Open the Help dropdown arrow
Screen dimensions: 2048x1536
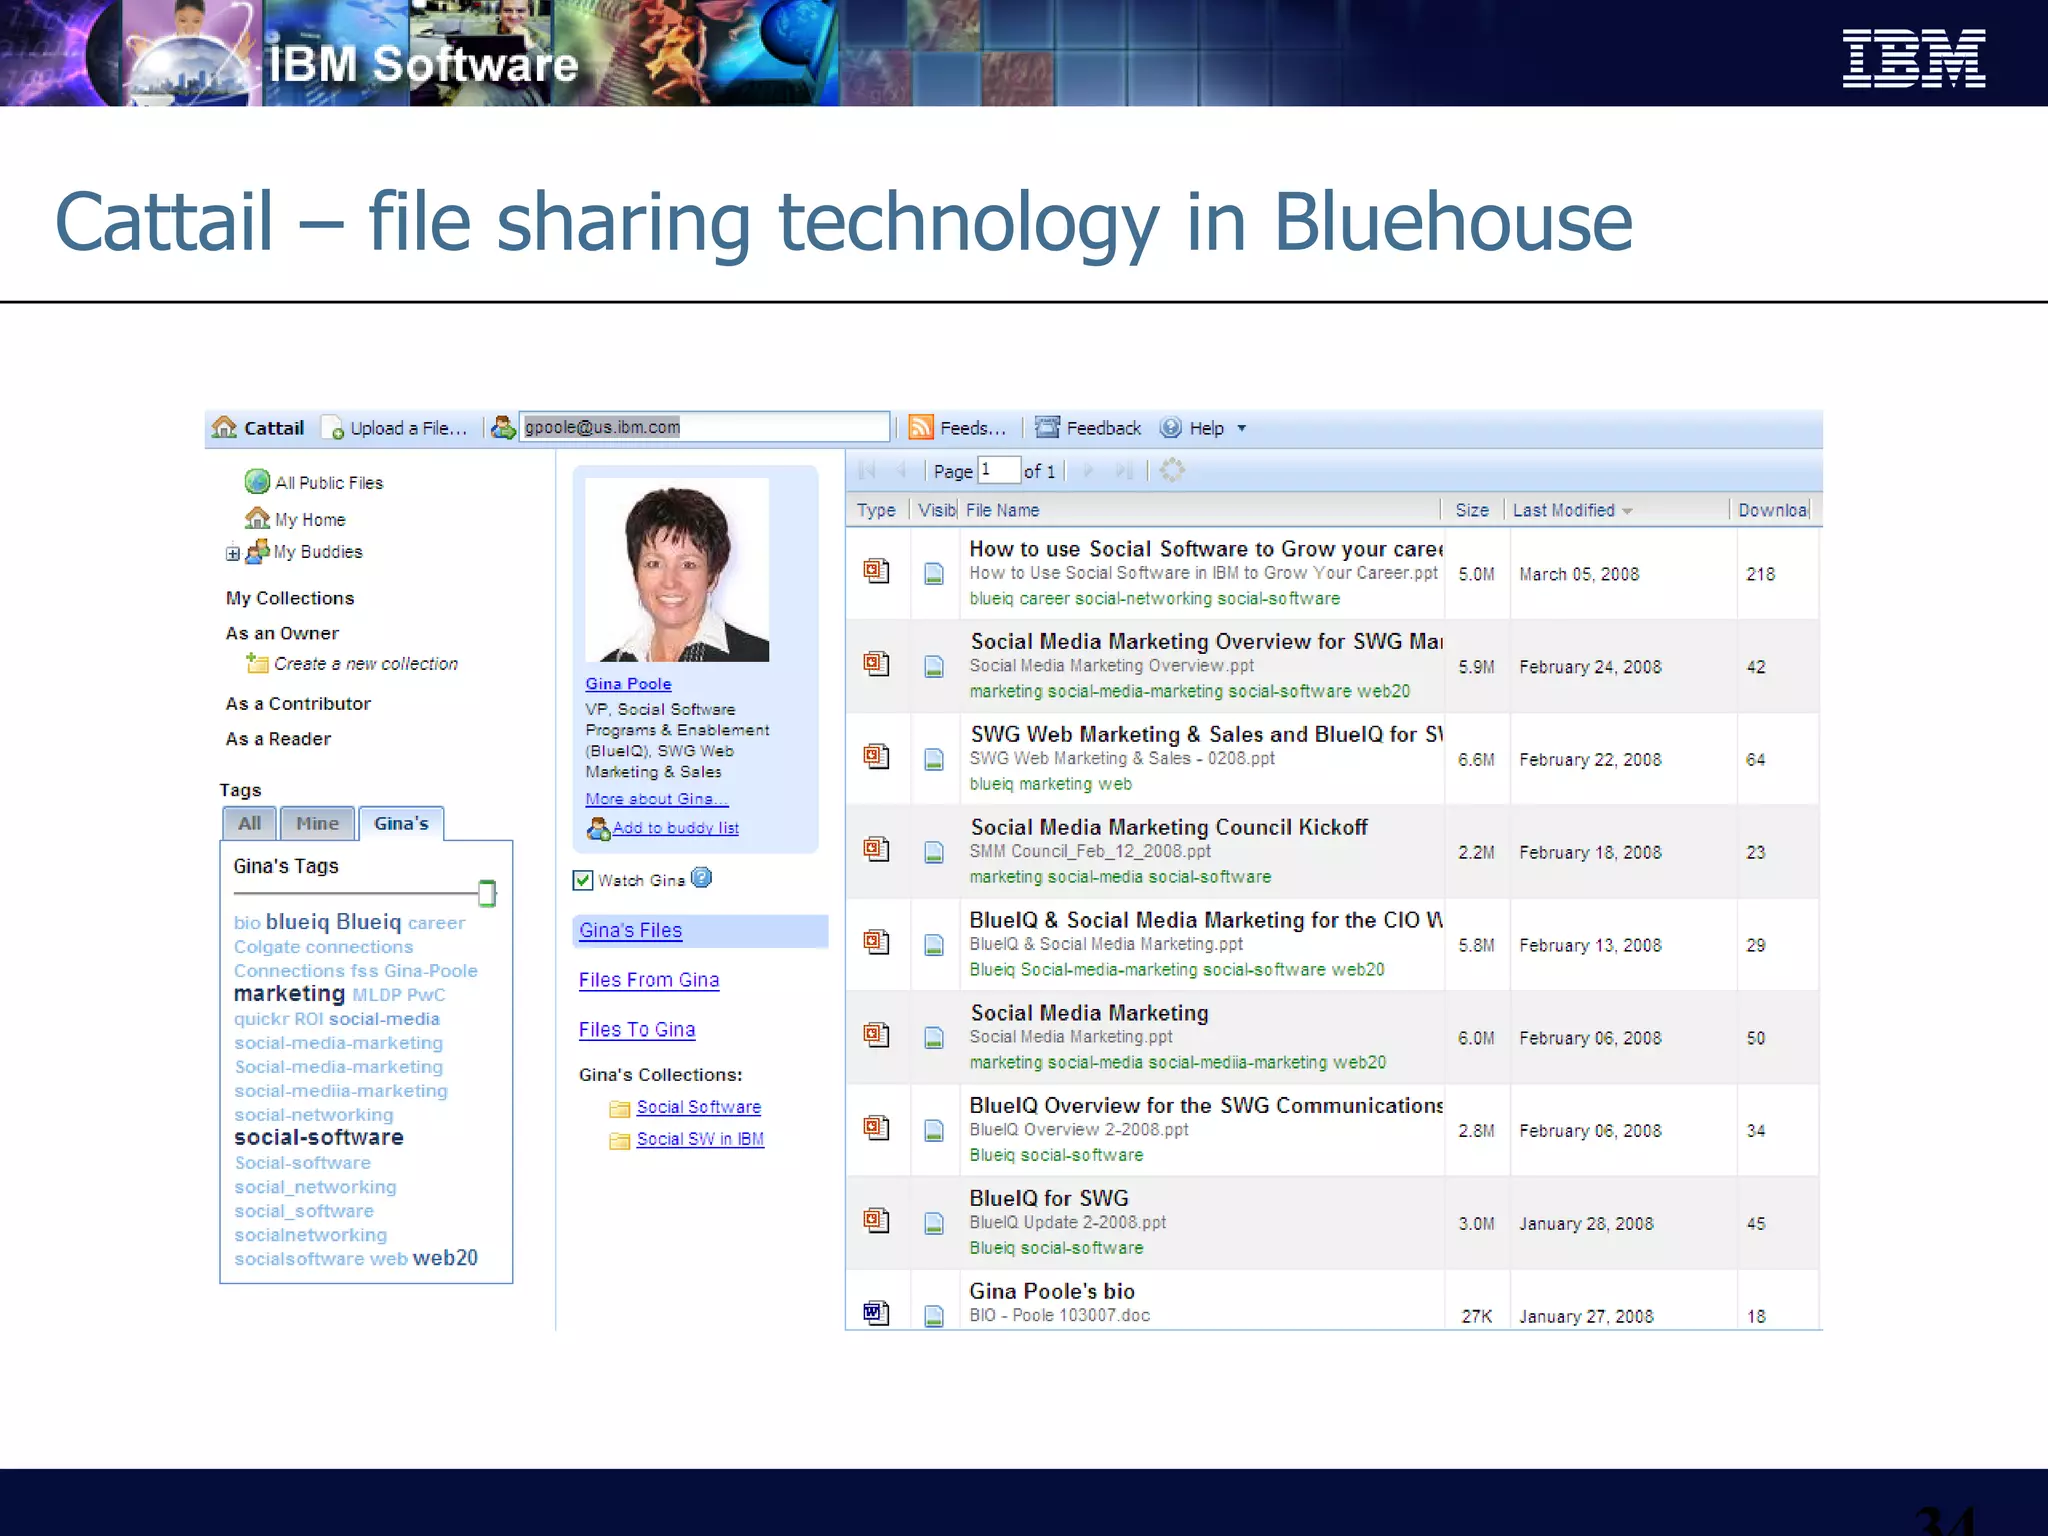(1242, 428)
